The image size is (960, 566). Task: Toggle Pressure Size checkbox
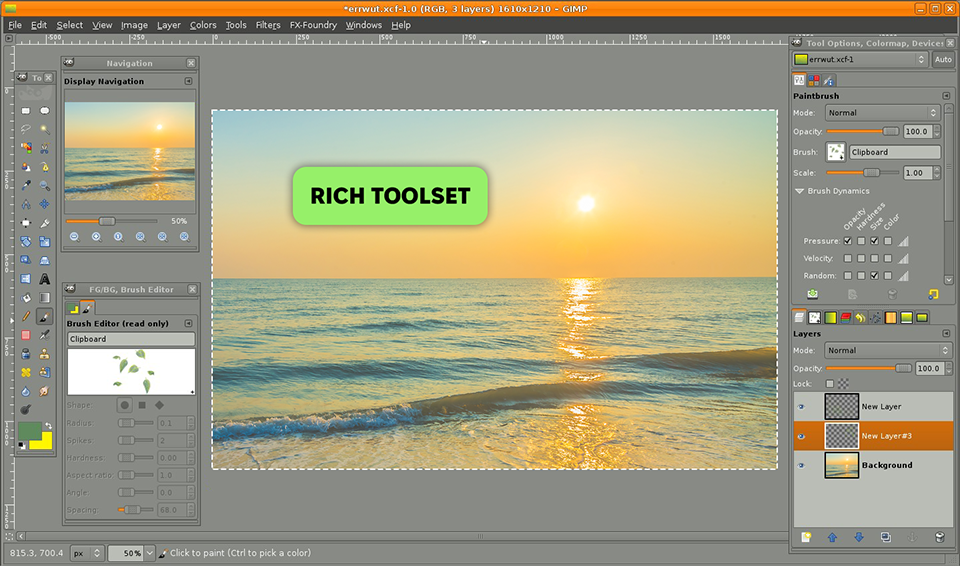(874, 241)
